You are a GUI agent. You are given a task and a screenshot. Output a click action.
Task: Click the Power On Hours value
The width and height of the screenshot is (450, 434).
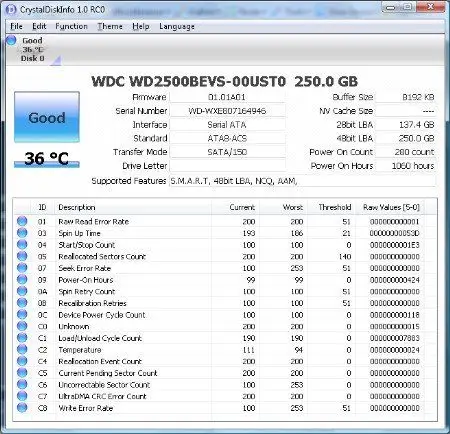[405, 166]
